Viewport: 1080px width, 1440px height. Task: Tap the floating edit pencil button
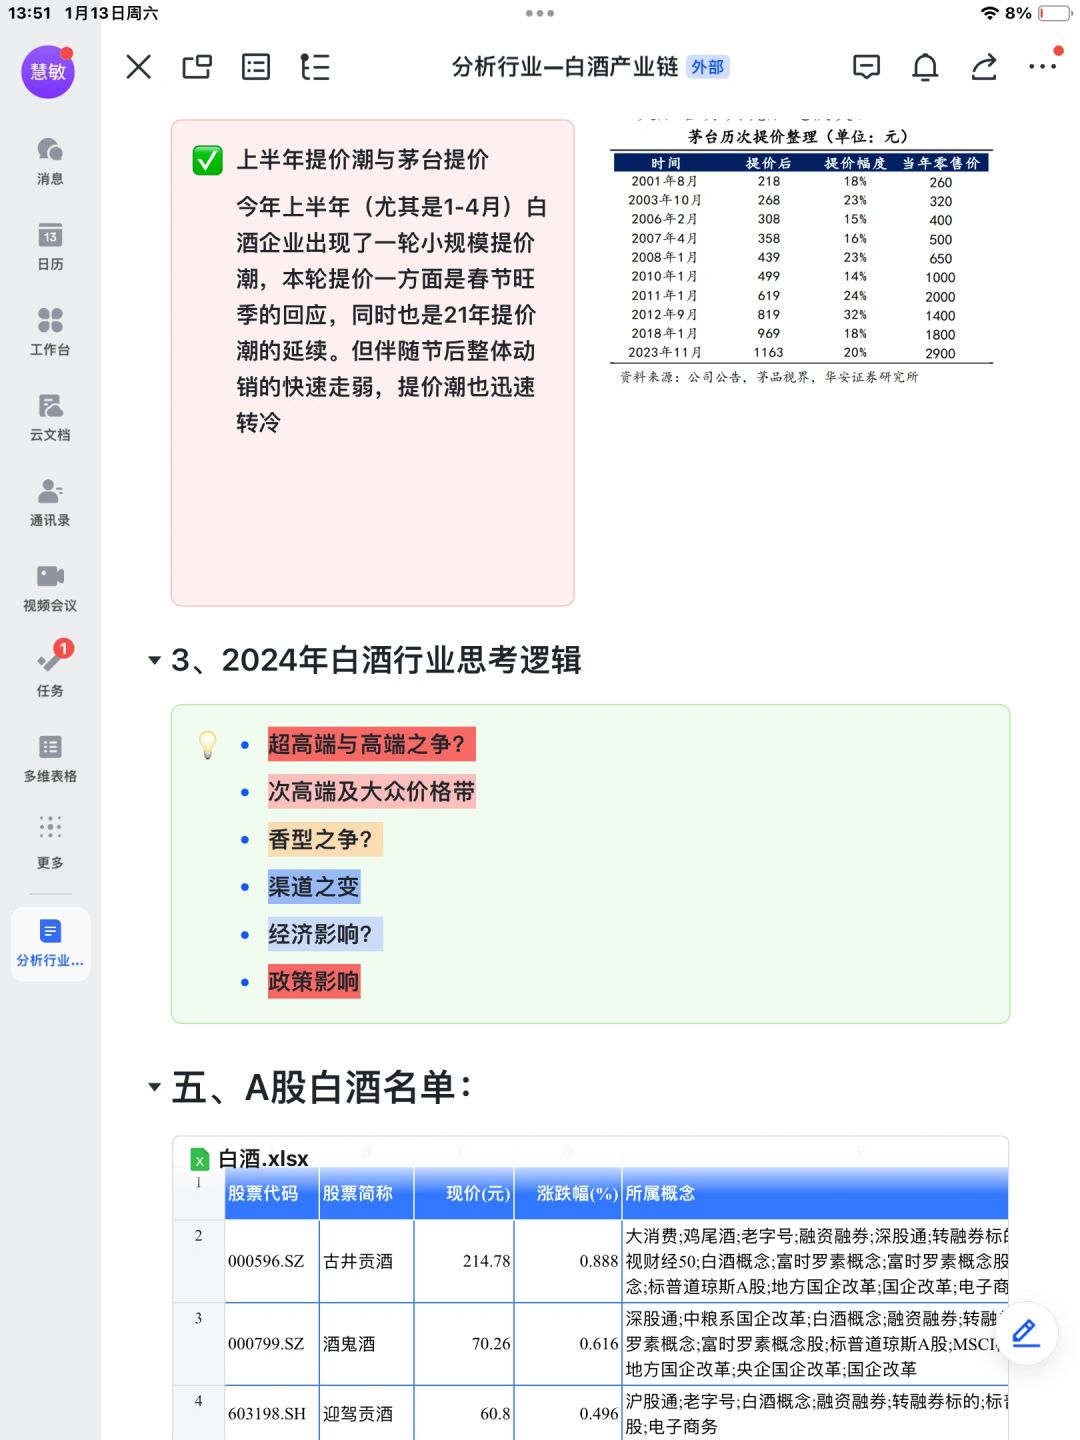click(1026, 1333)
